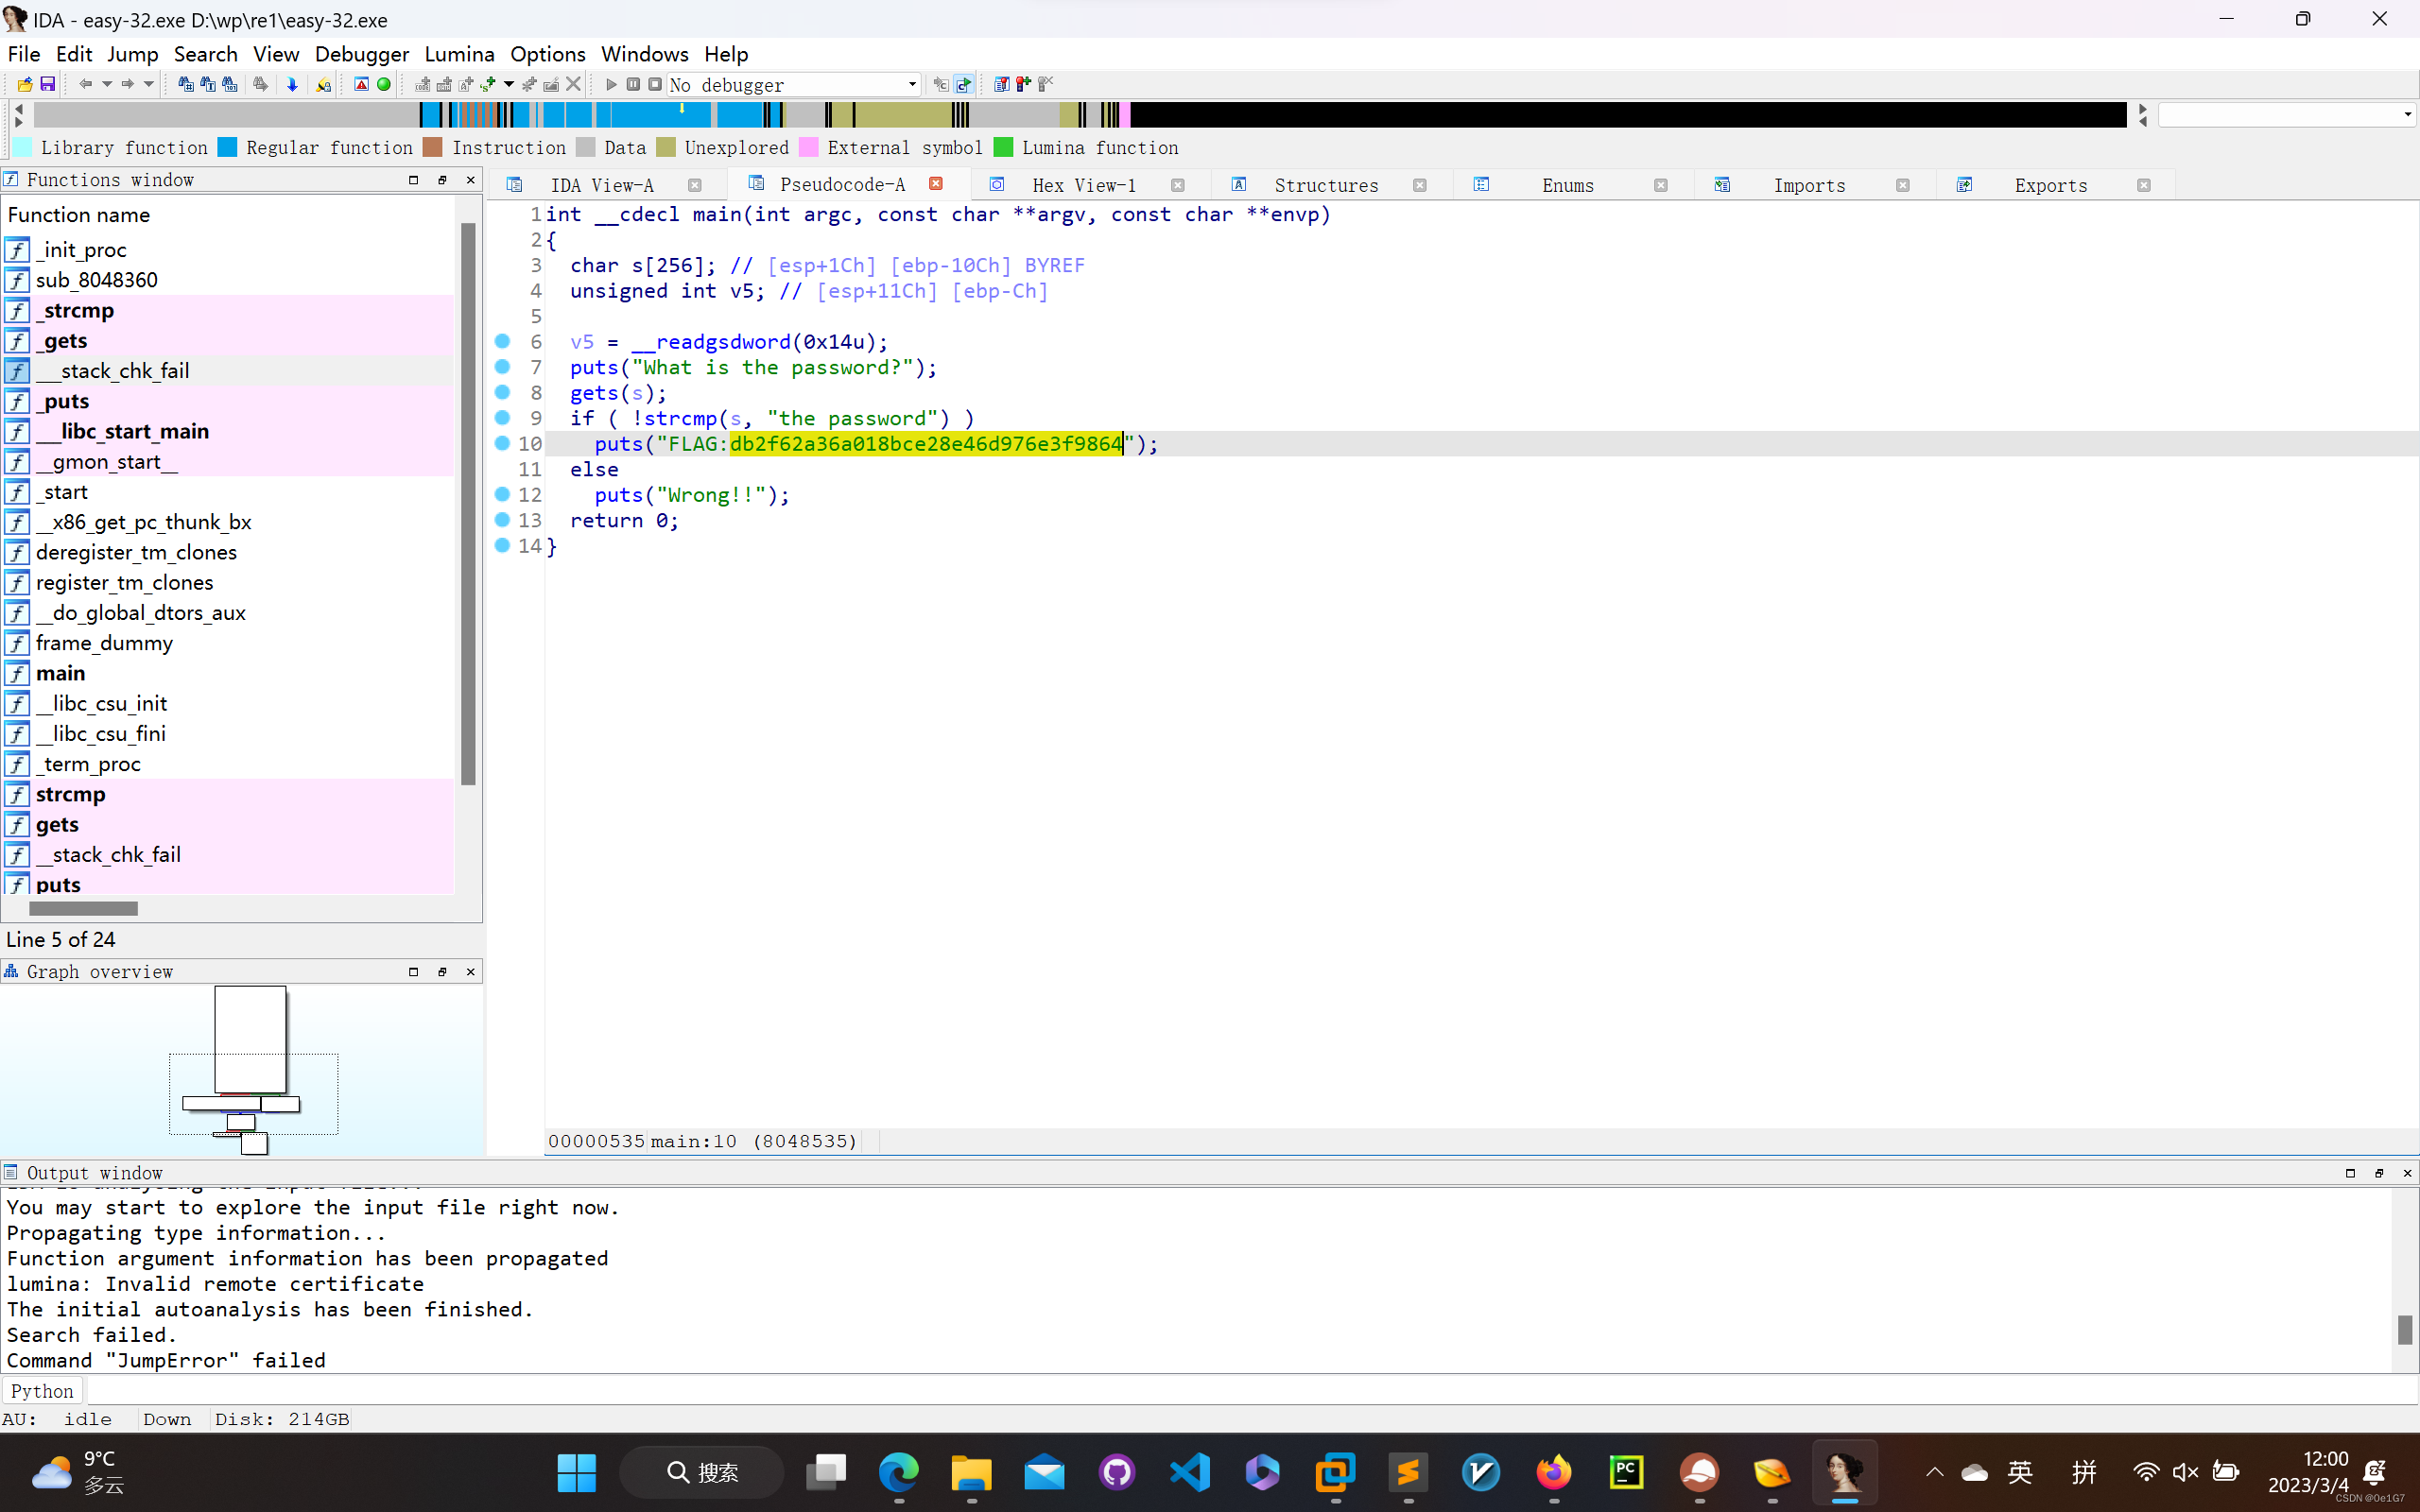Open the back history dropdown arrow
The width and height of the screenshot is (2420, 1512).
pyautogui.click(x=106, y=85)
